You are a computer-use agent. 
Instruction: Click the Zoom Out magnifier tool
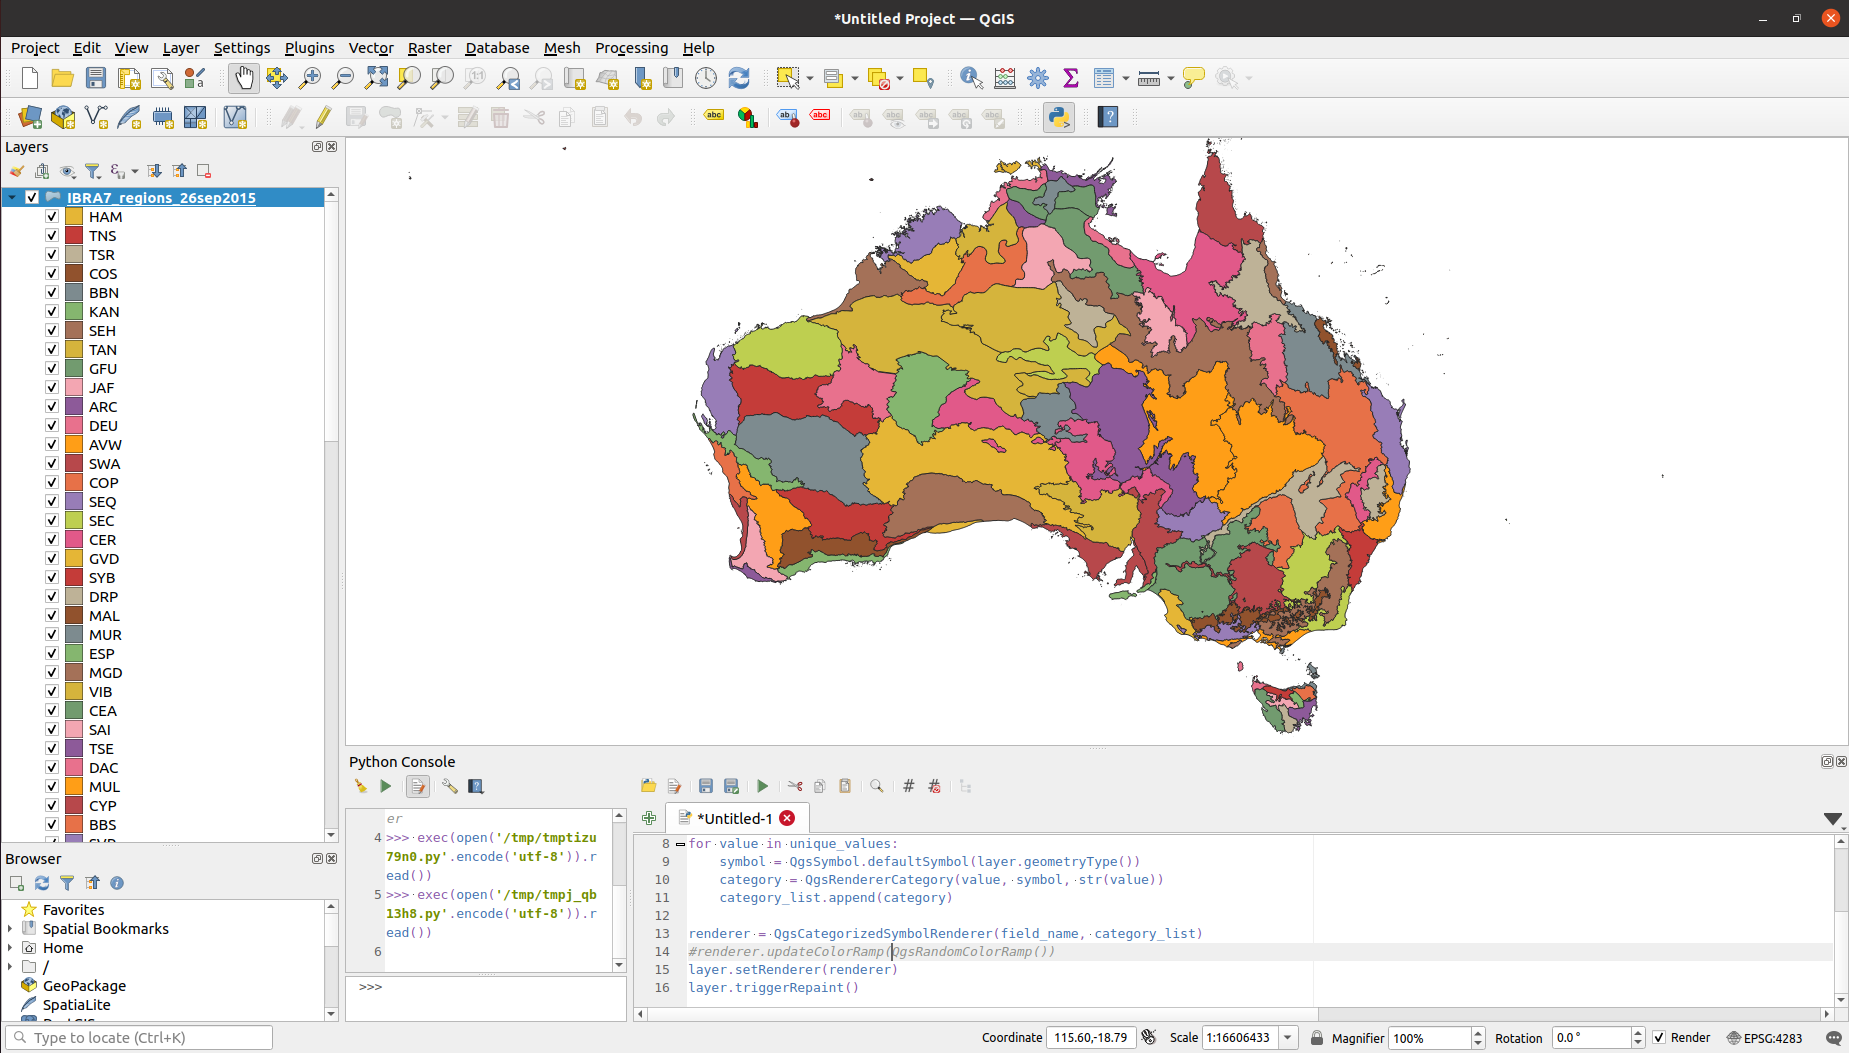(x=343, y=78)
